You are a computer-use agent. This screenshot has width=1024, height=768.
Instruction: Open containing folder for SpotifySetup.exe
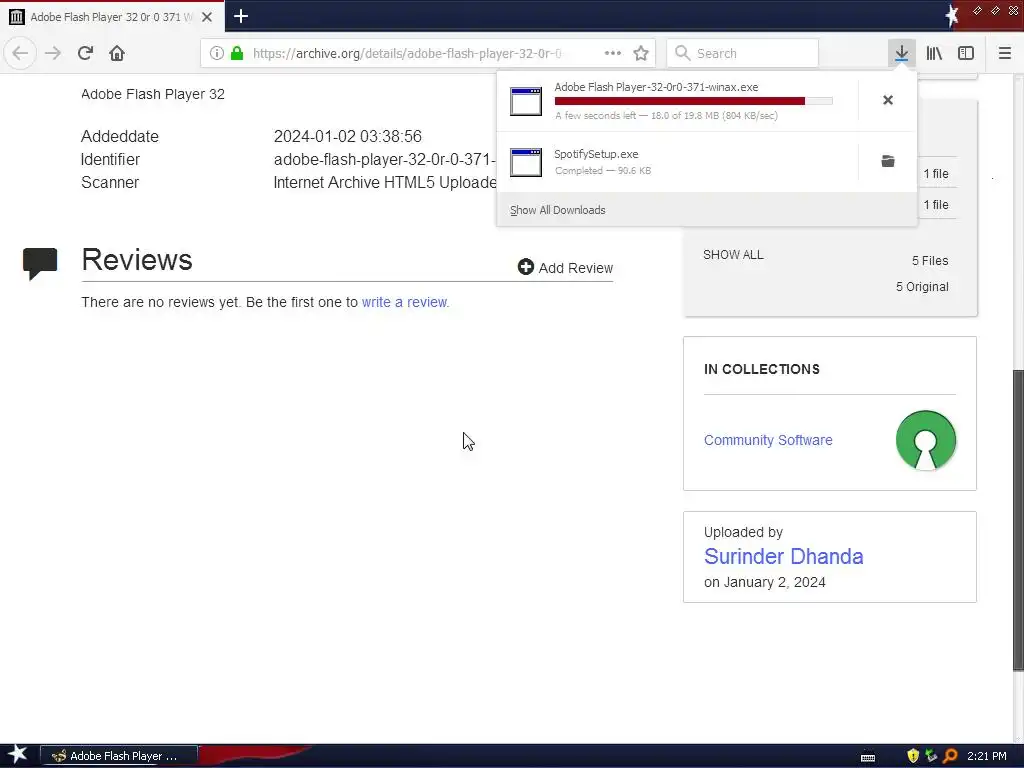pos(888,161)
